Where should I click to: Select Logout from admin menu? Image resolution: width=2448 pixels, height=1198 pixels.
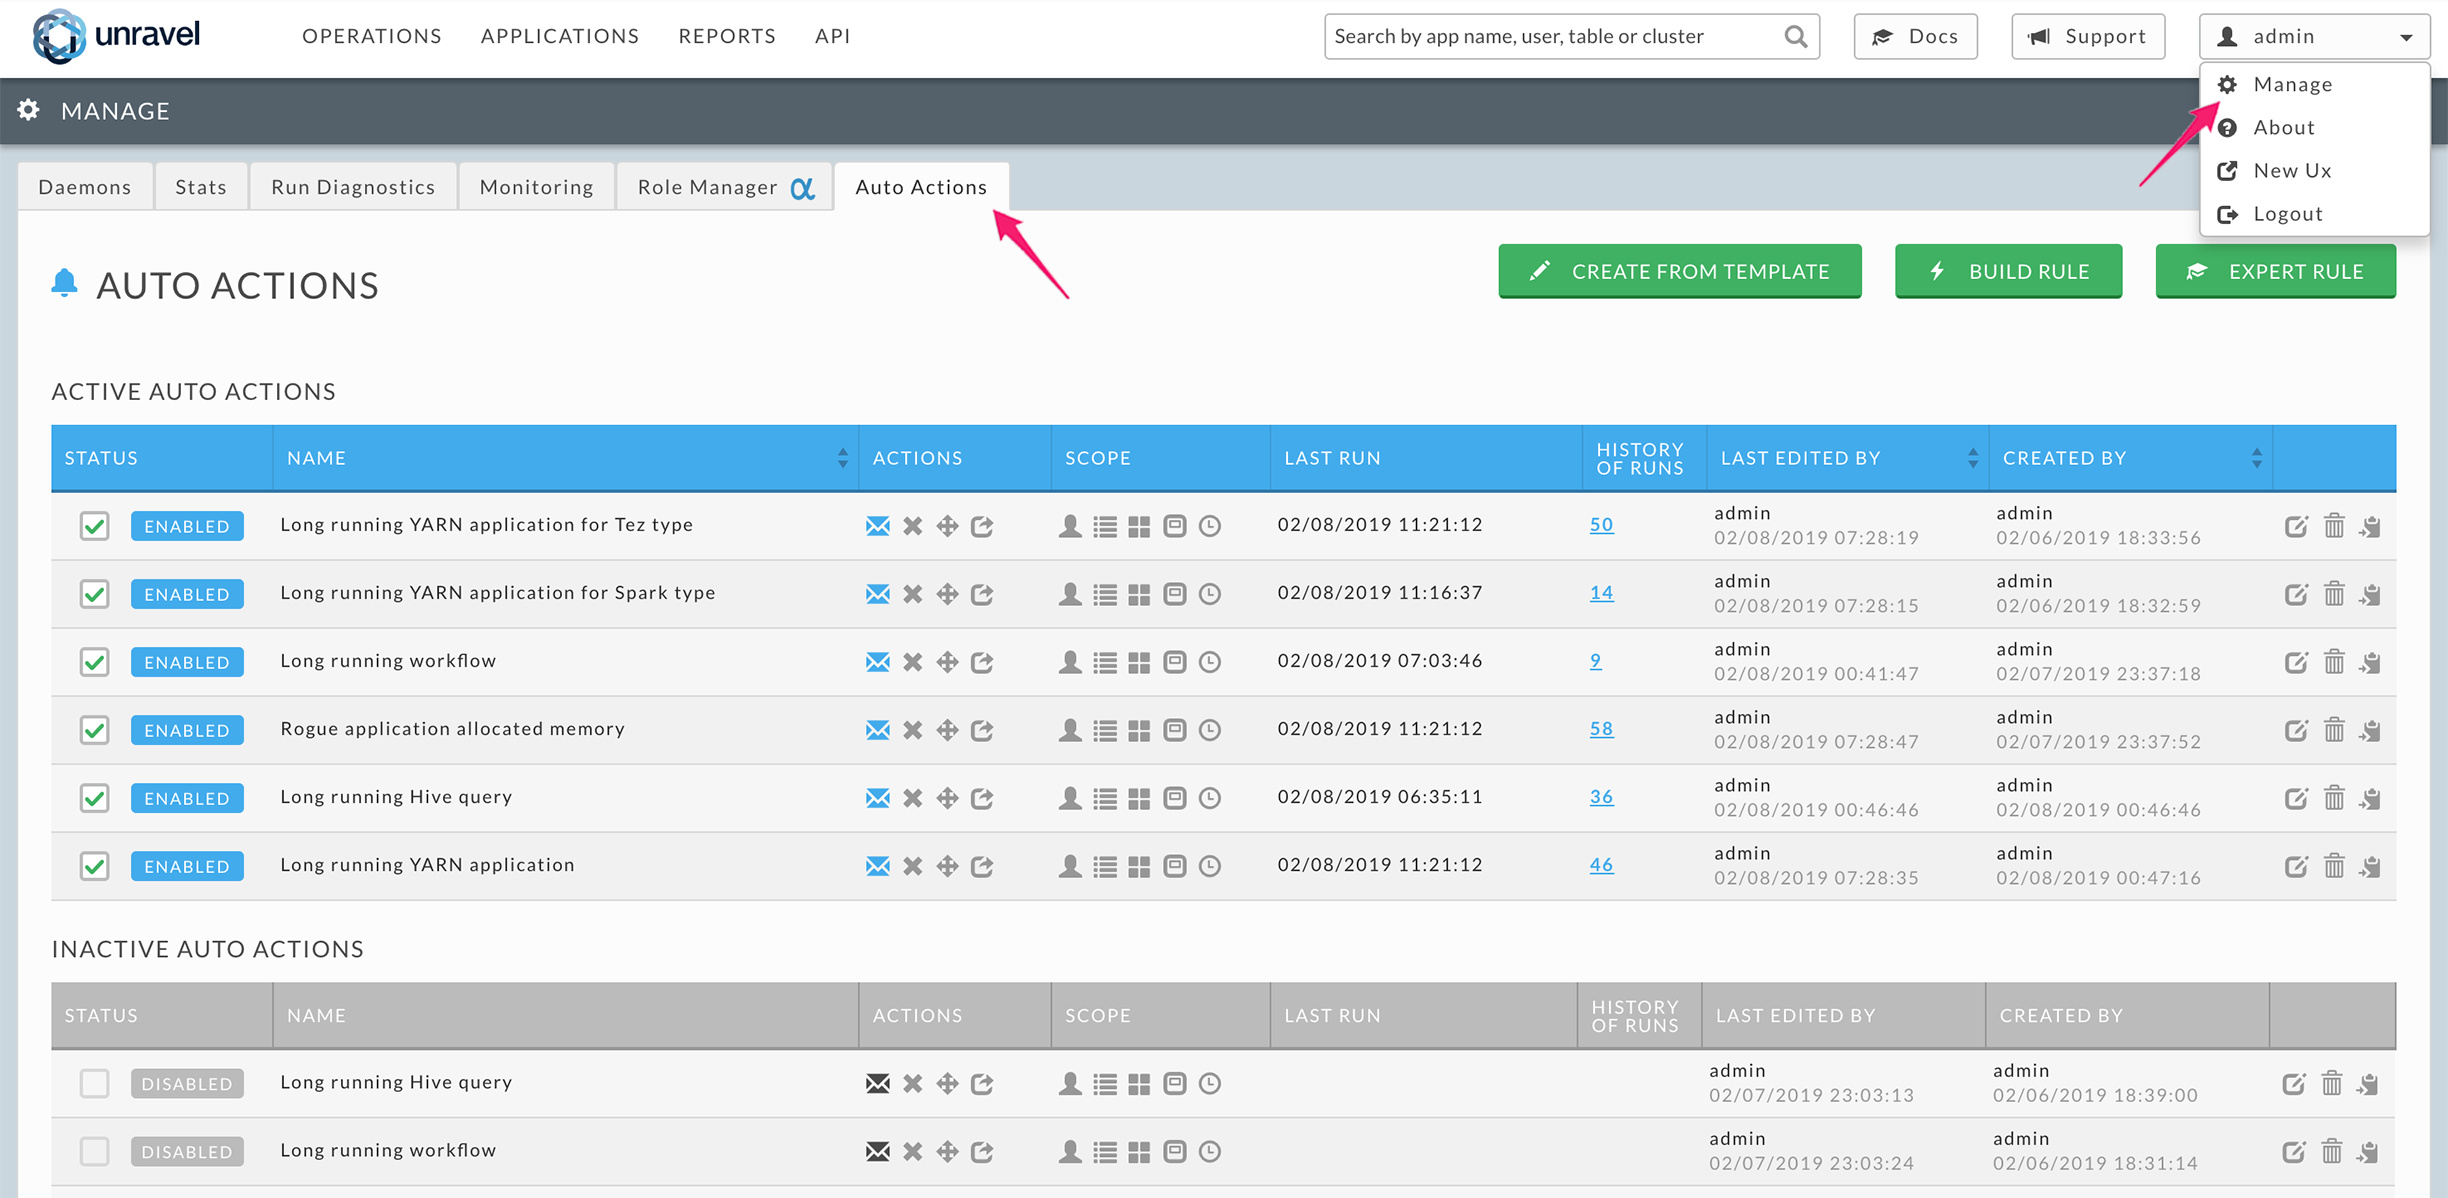coord(2314,213)
